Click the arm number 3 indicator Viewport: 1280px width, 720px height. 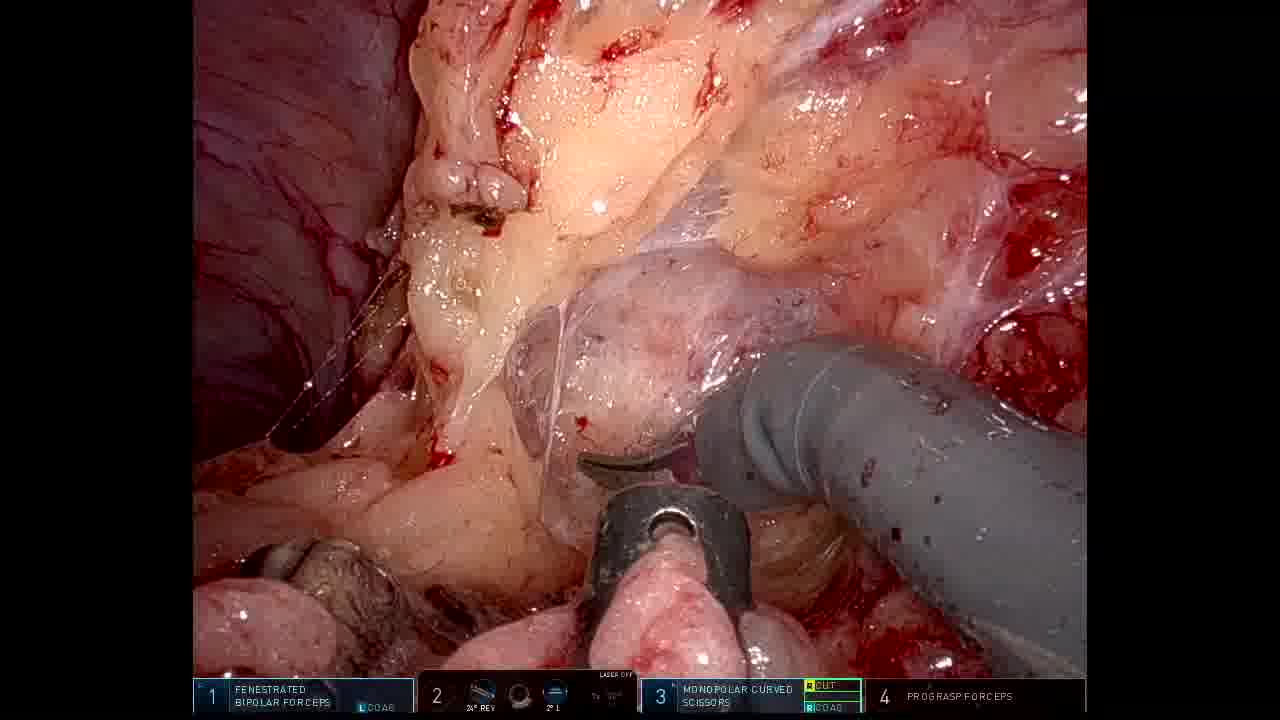pyautogui.click(x=660, y=696)
